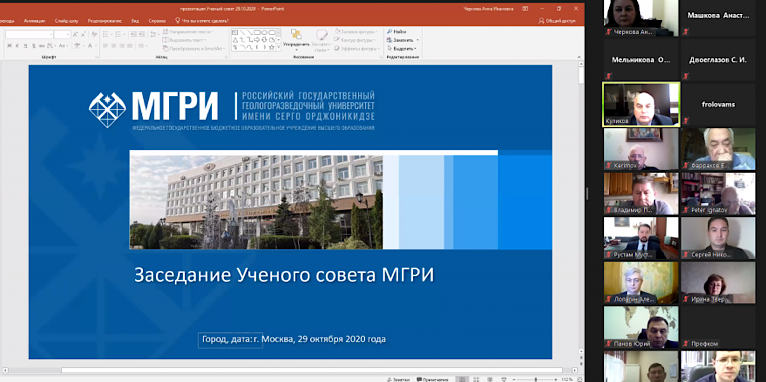The width and height of the screenshot is (766, 382).
Task: Switch to normal view in status bar
Action: [x=462, y=379]
